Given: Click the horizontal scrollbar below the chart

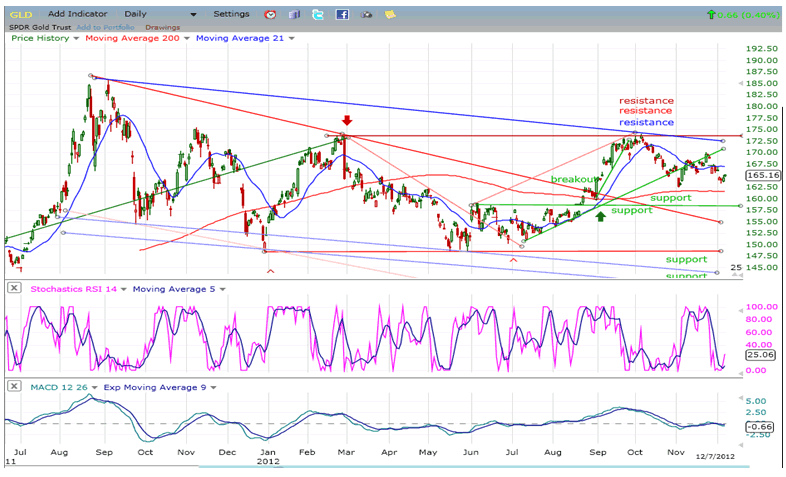Looking at the screenshot, I should 474,466.
